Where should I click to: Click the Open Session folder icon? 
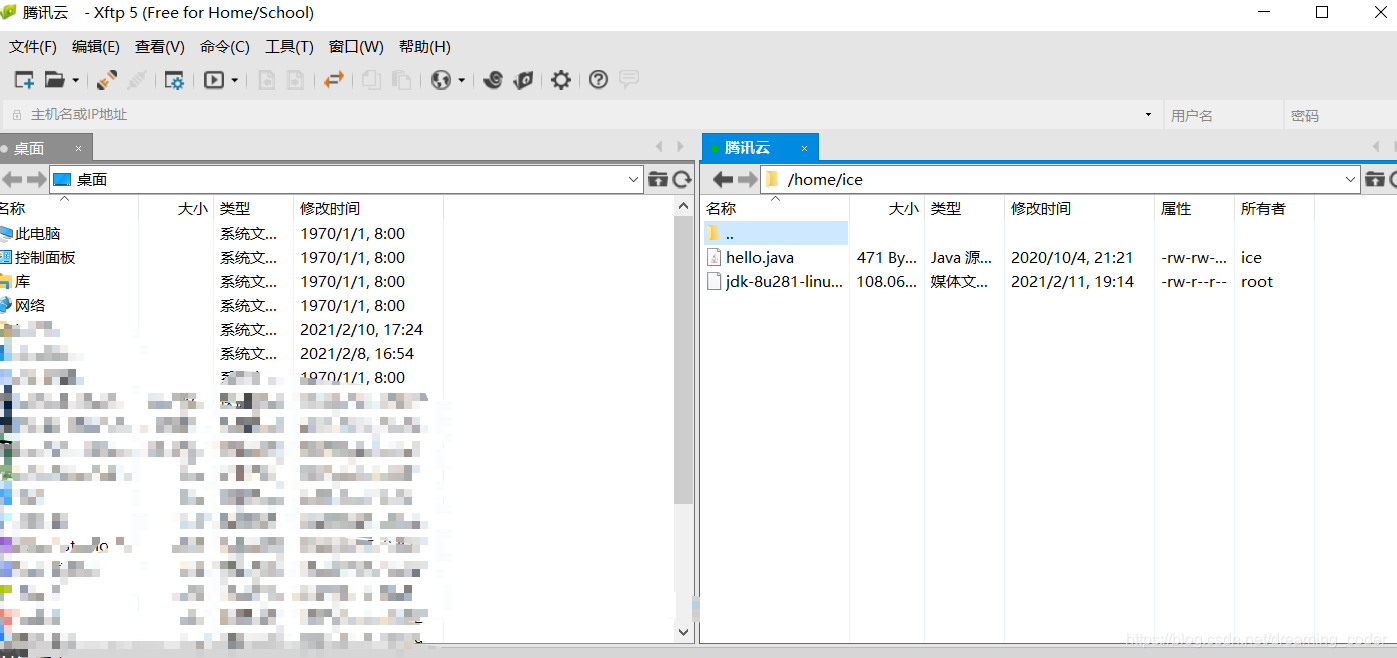(x=55, y=80)
